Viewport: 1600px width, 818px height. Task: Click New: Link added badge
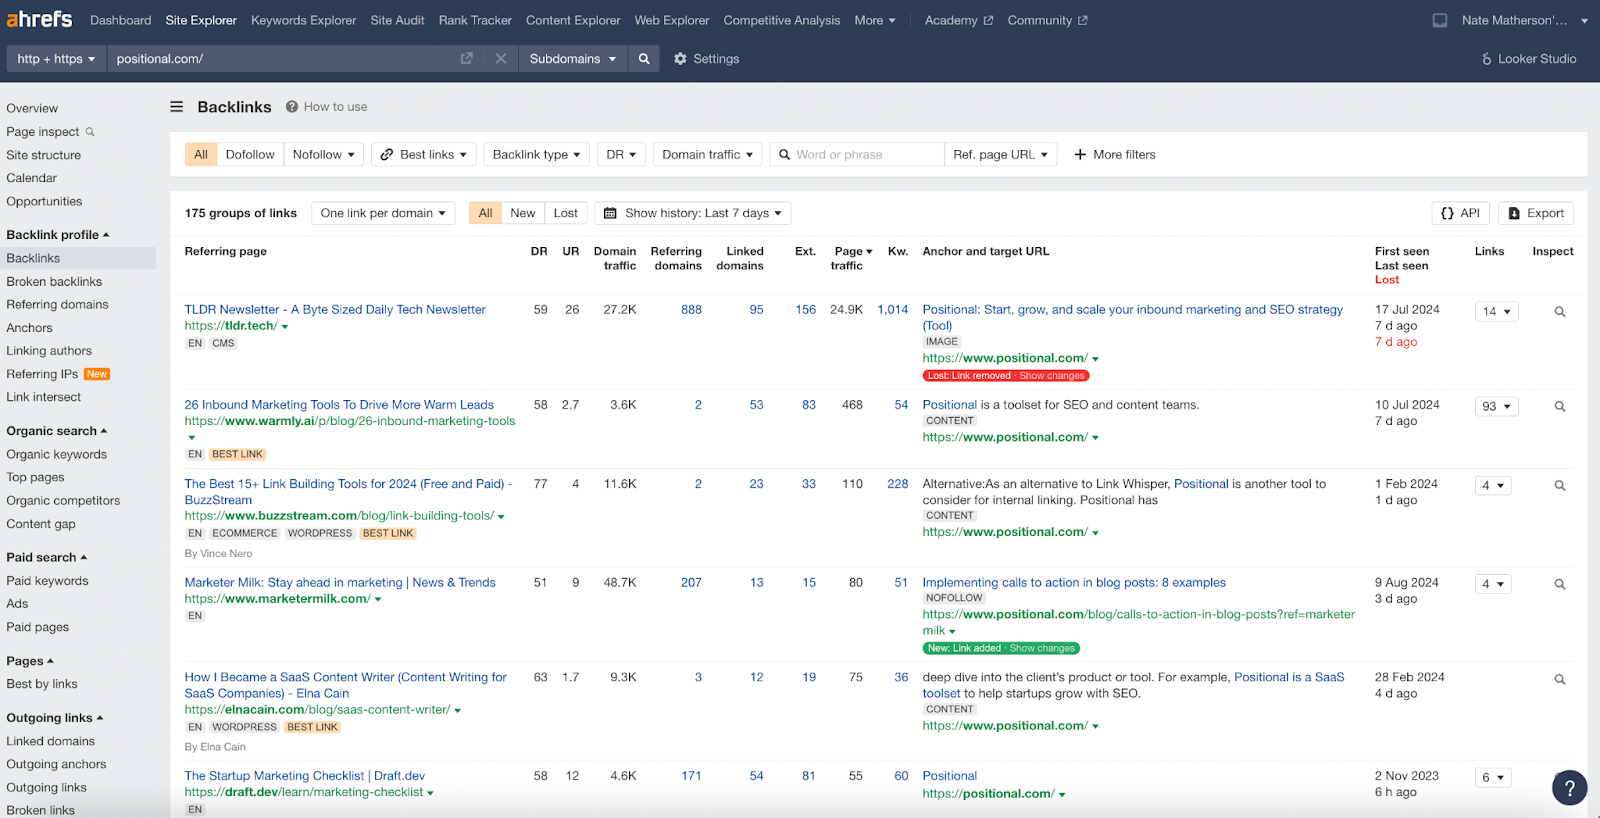pyautogui.click(x=1001, y=648)
